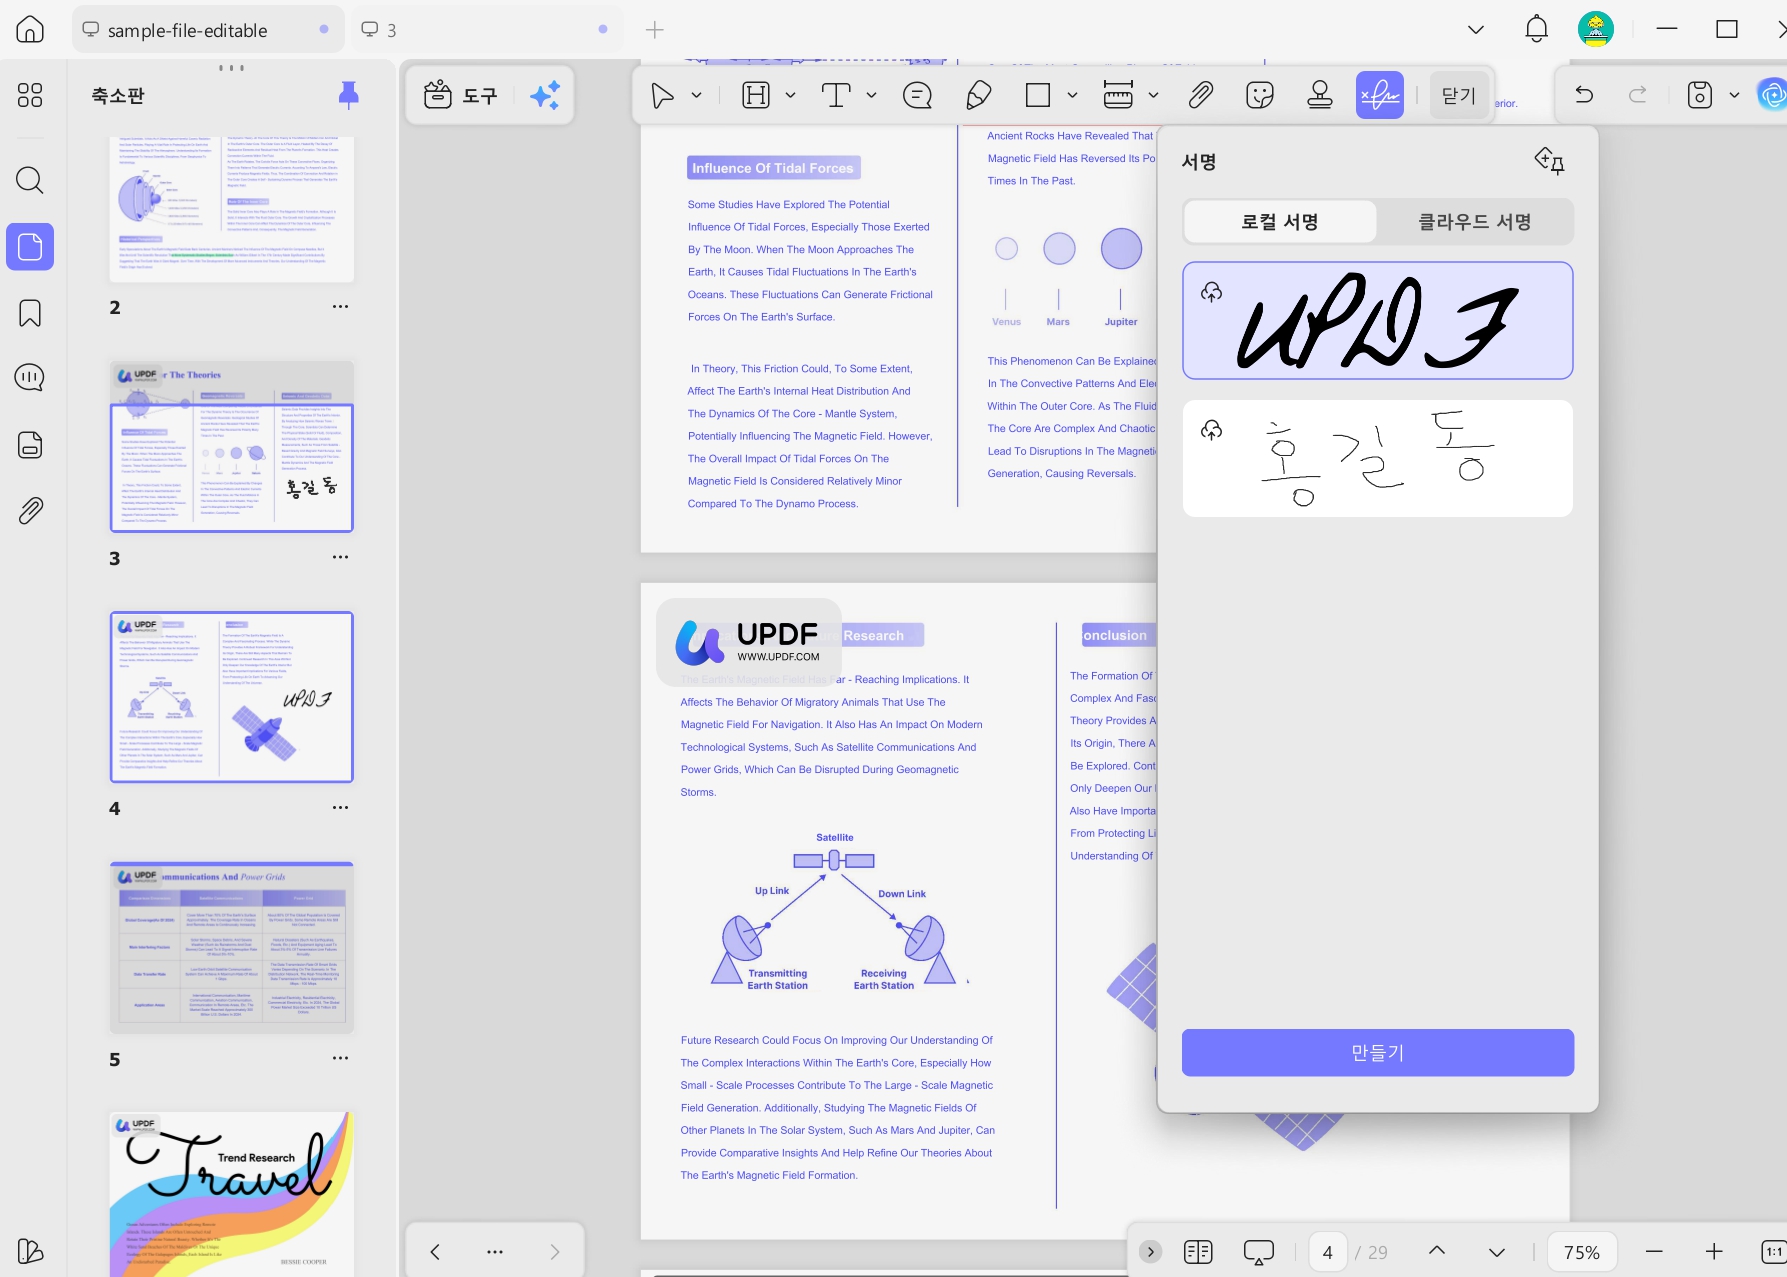Open page 4 thumbnail
The image size is (1787, 1277).
point(232,697)
